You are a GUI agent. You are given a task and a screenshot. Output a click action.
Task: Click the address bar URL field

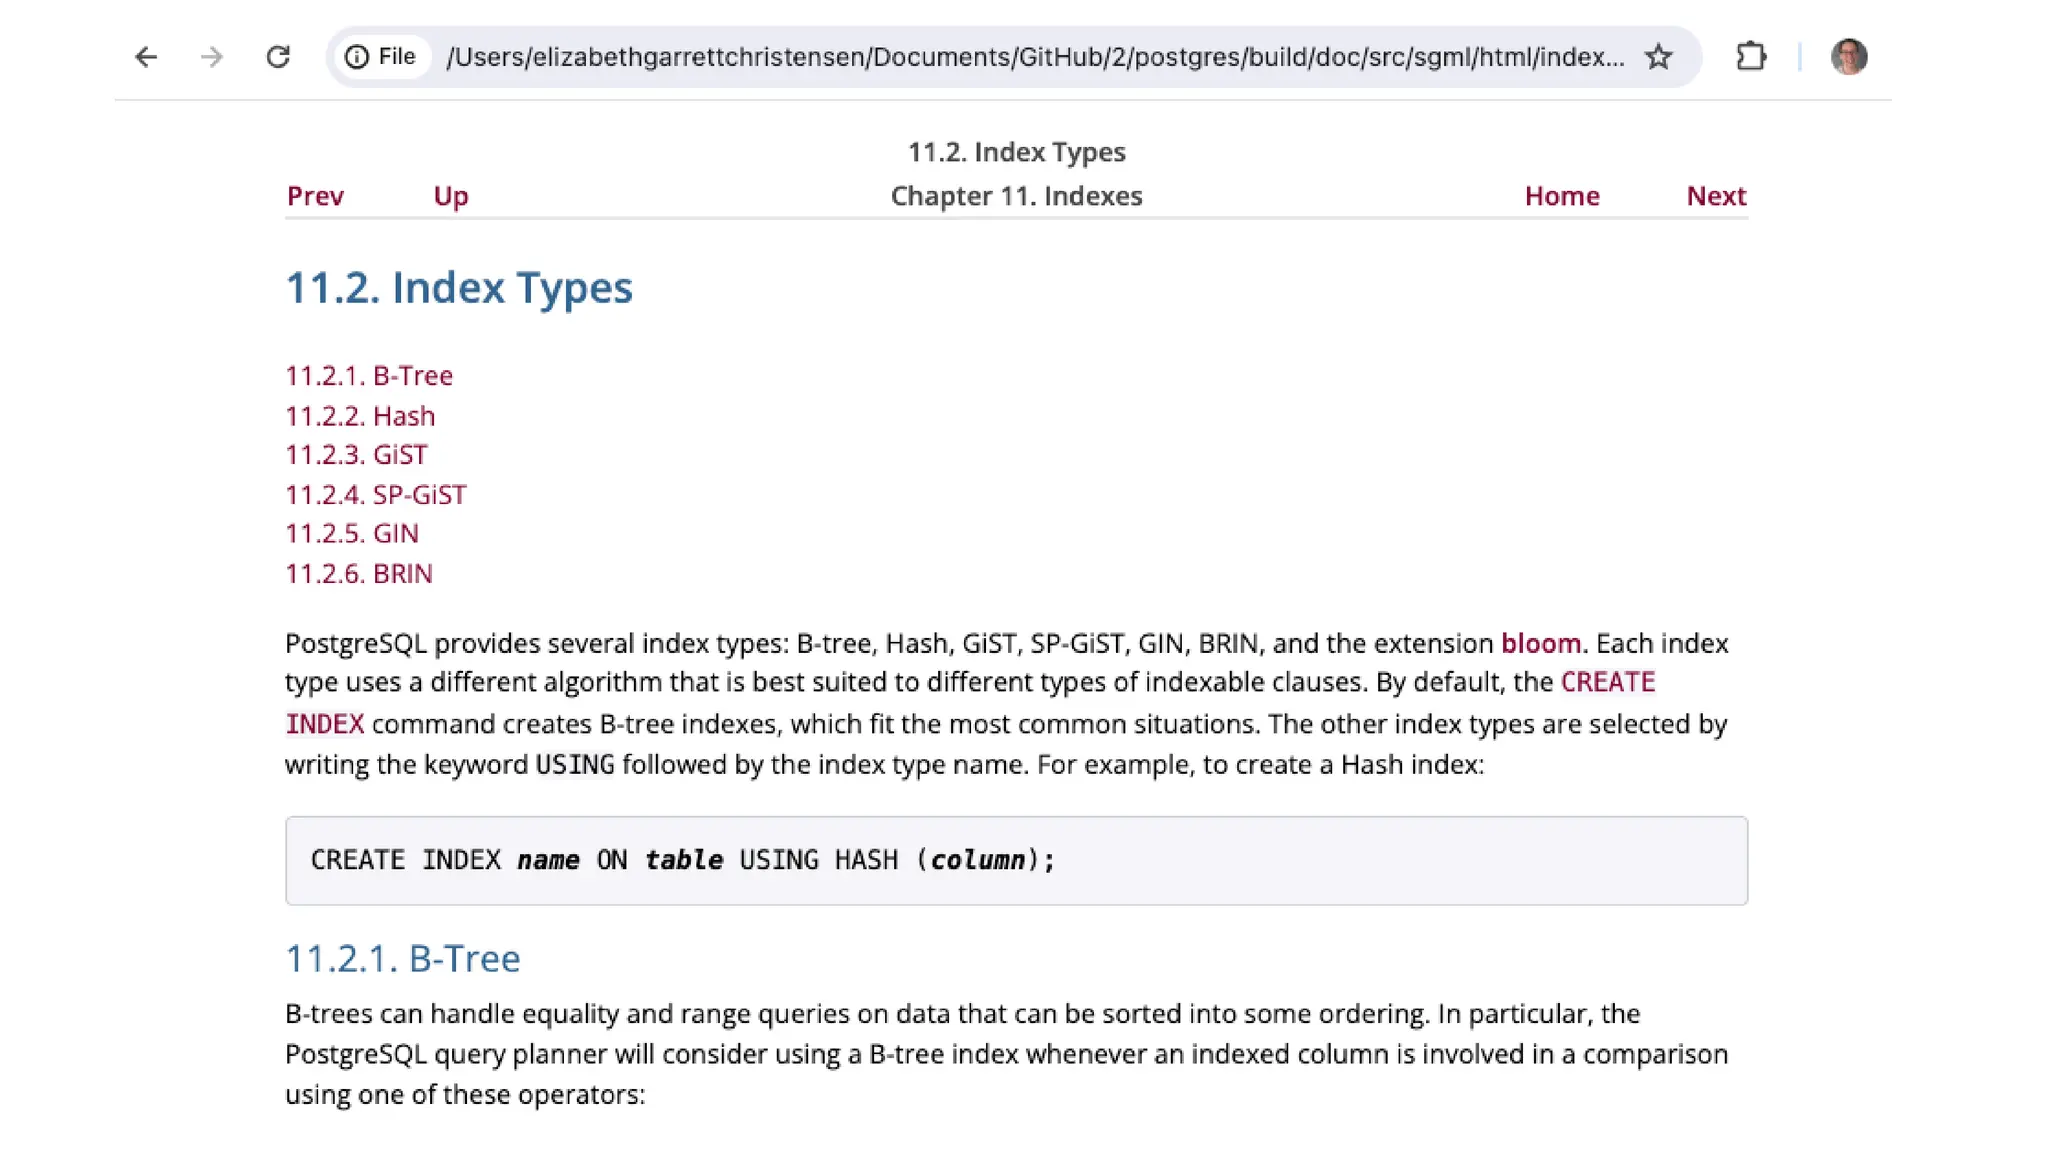(x=1034, y=57)
